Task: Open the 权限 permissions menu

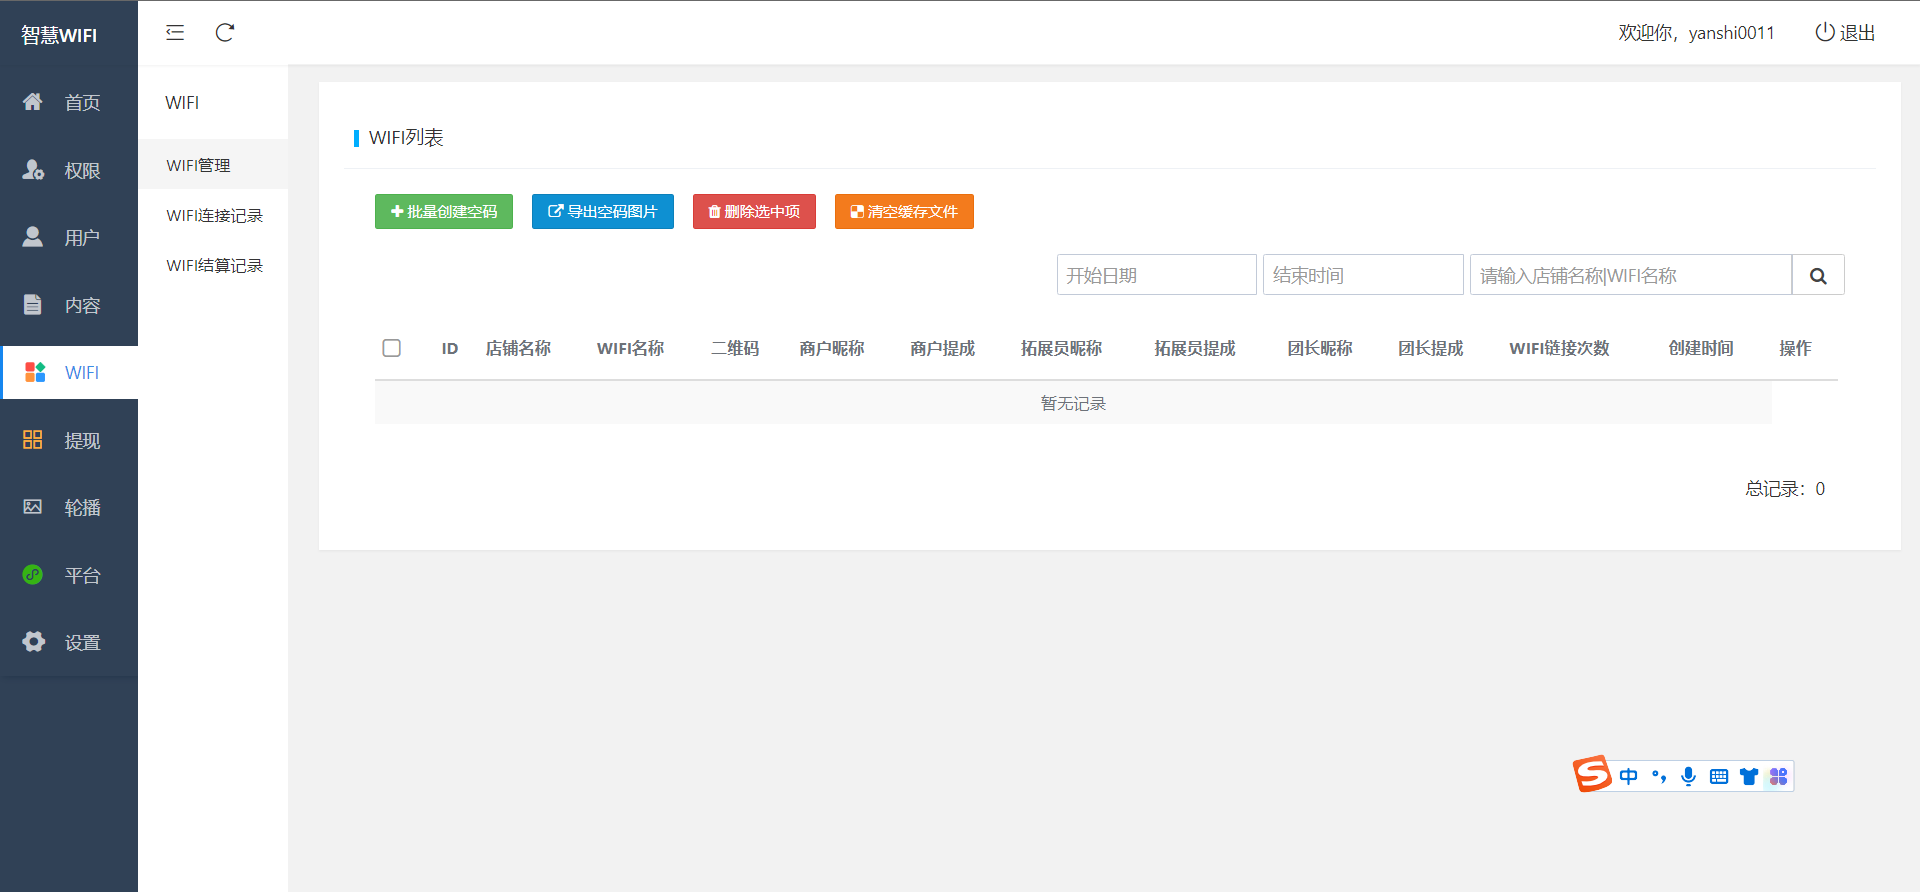Action: point(69,170)
